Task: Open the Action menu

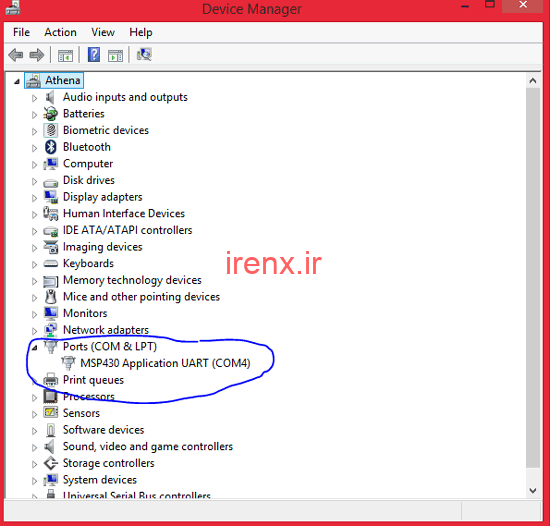Action: point(60,32)
